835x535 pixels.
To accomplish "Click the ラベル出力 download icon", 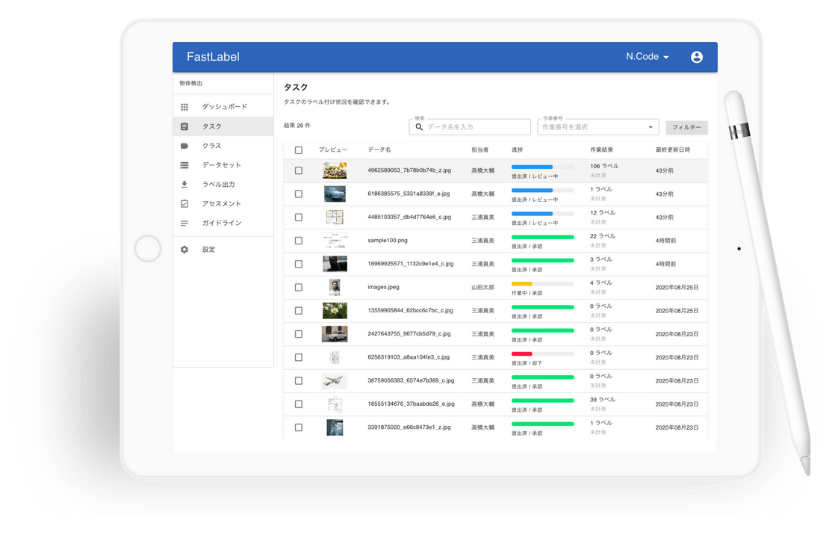I will [x=184, y=184].
